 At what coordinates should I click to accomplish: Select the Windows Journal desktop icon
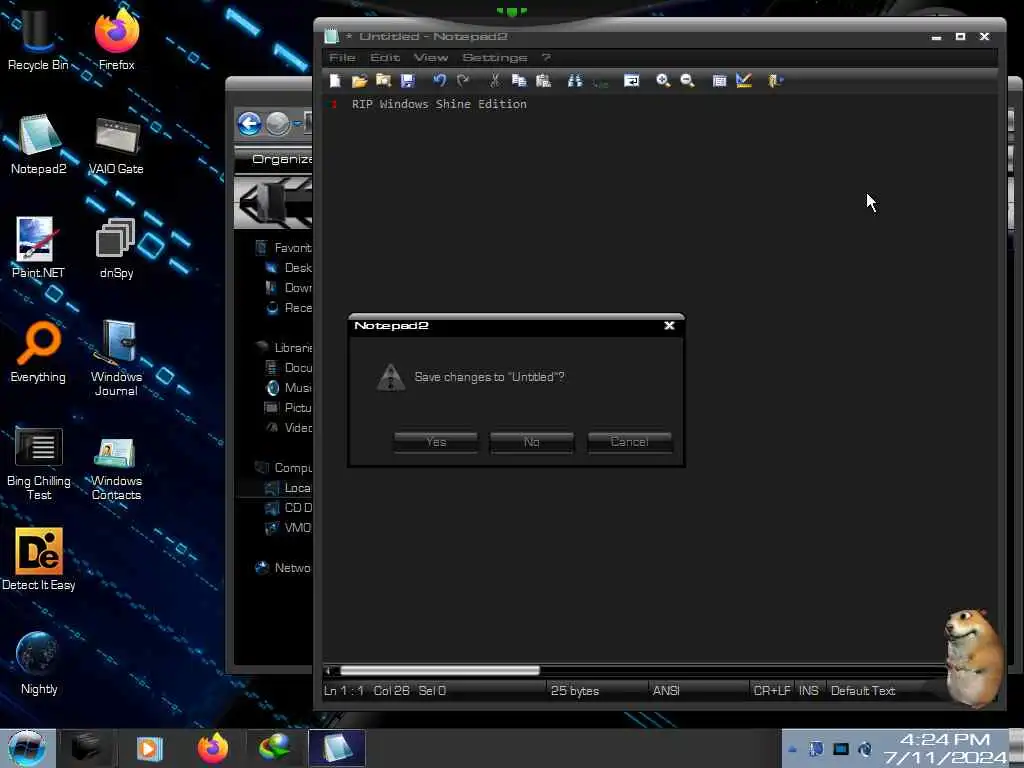[x=116, y=358]
